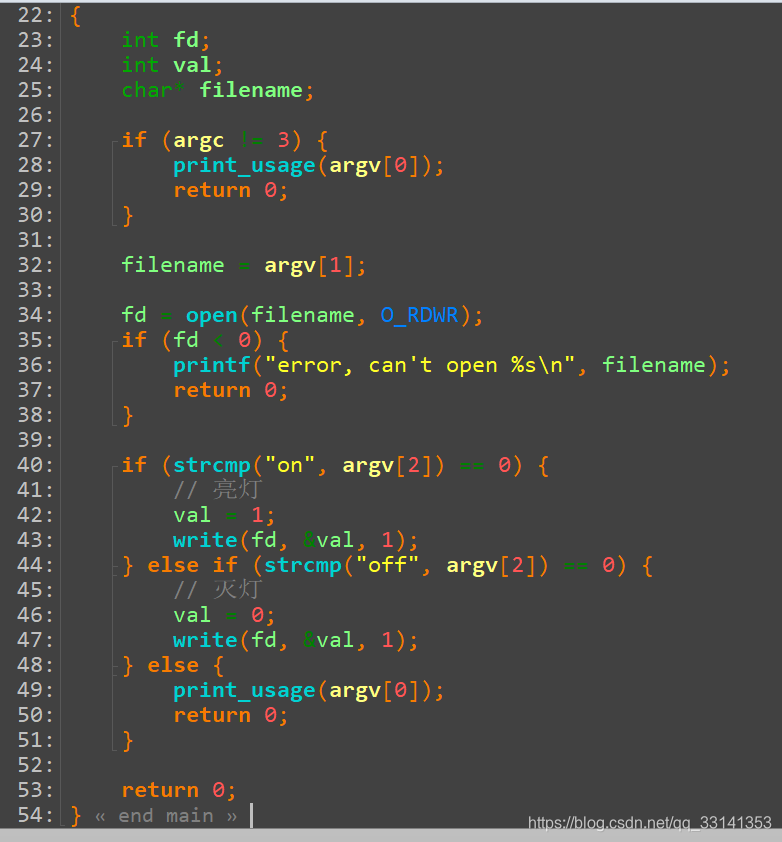Click the opening brace on line 22
Screen dimensions: 782x842
75,16
